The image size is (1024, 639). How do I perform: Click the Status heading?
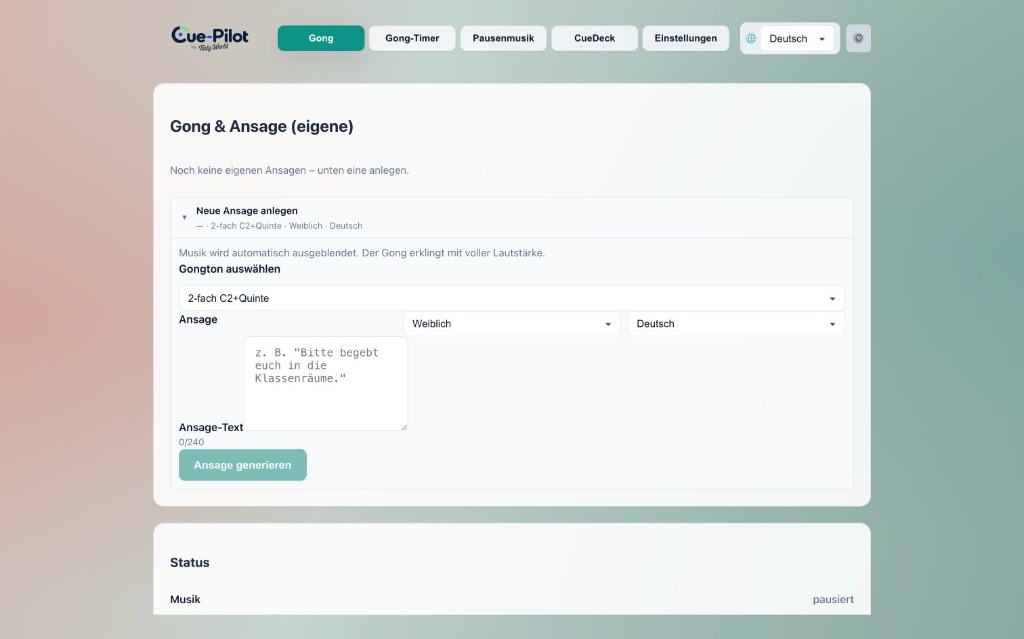tap(189, 563)
